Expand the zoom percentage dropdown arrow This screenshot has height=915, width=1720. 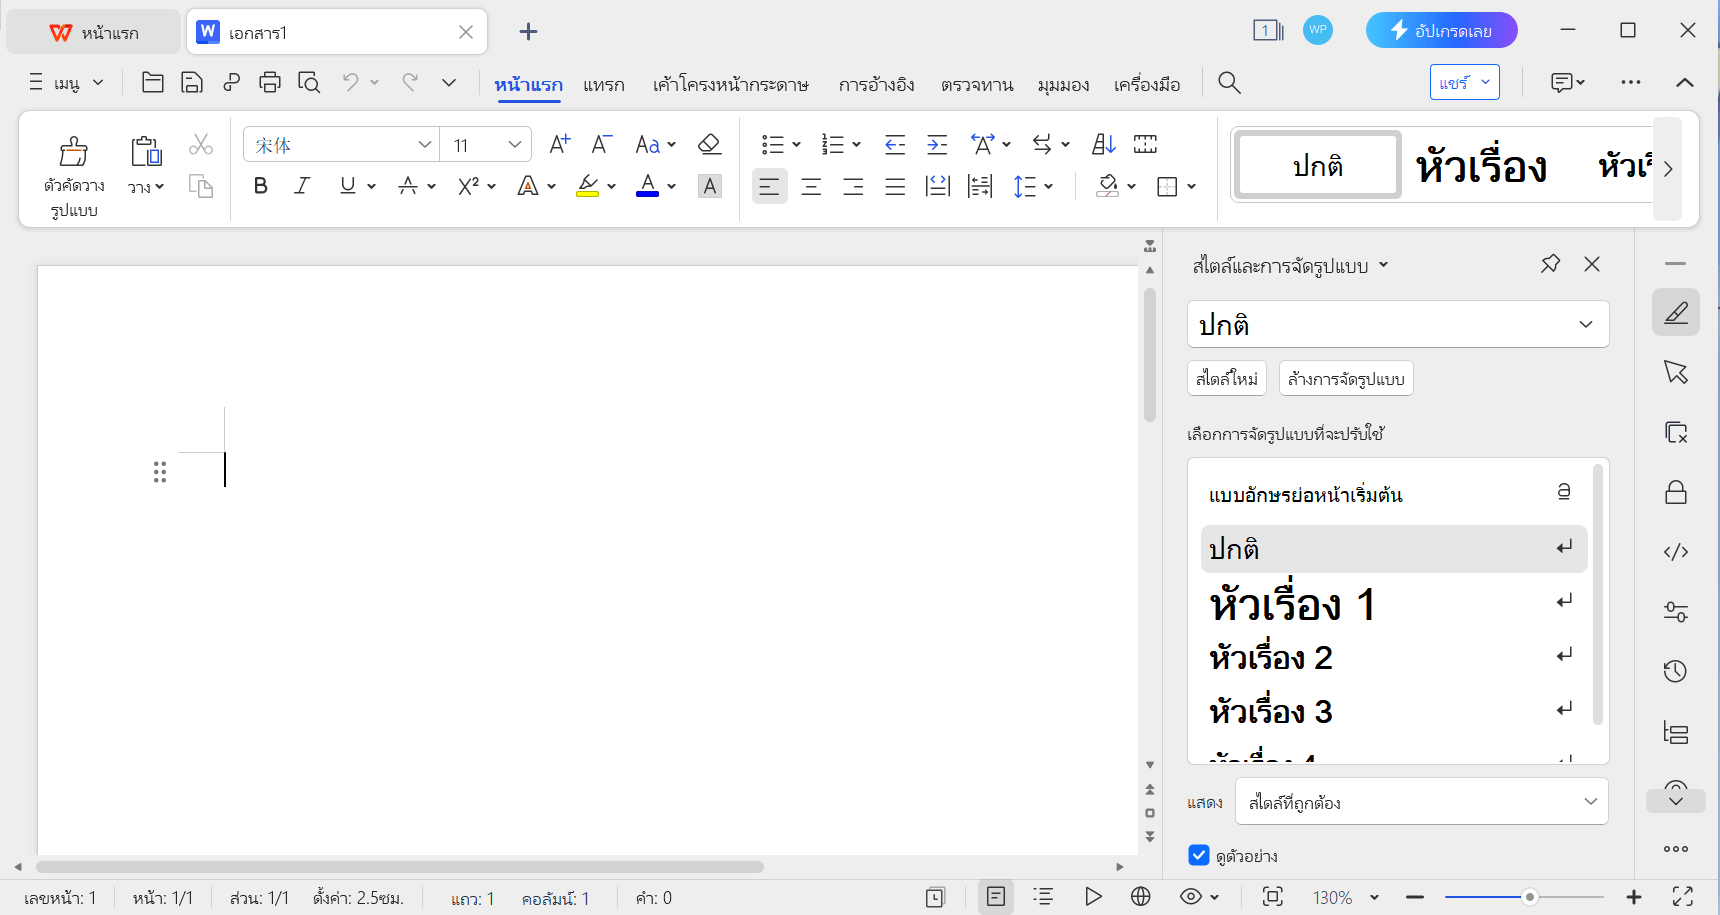(x=1374, y=897)
